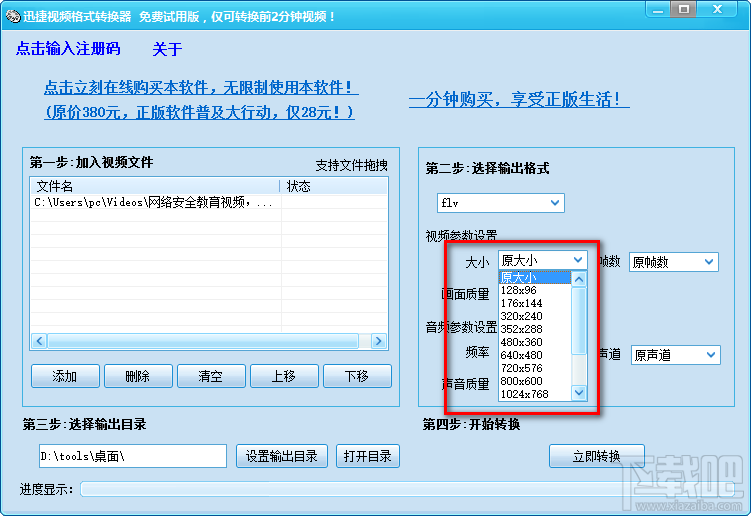751x516 pixels.
Task: Click the size list scroll up arrow
Action: [579, 279]
